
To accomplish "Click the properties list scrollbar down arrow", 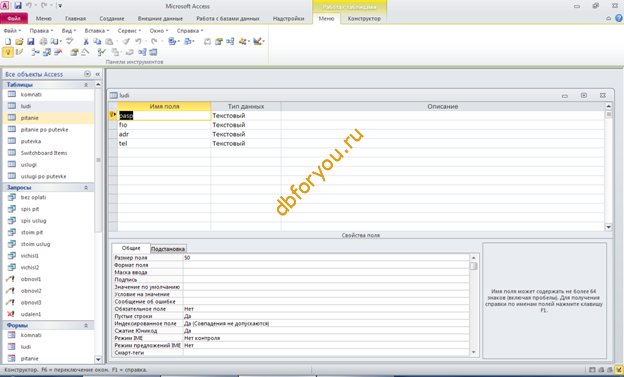I will pos(474,352).
